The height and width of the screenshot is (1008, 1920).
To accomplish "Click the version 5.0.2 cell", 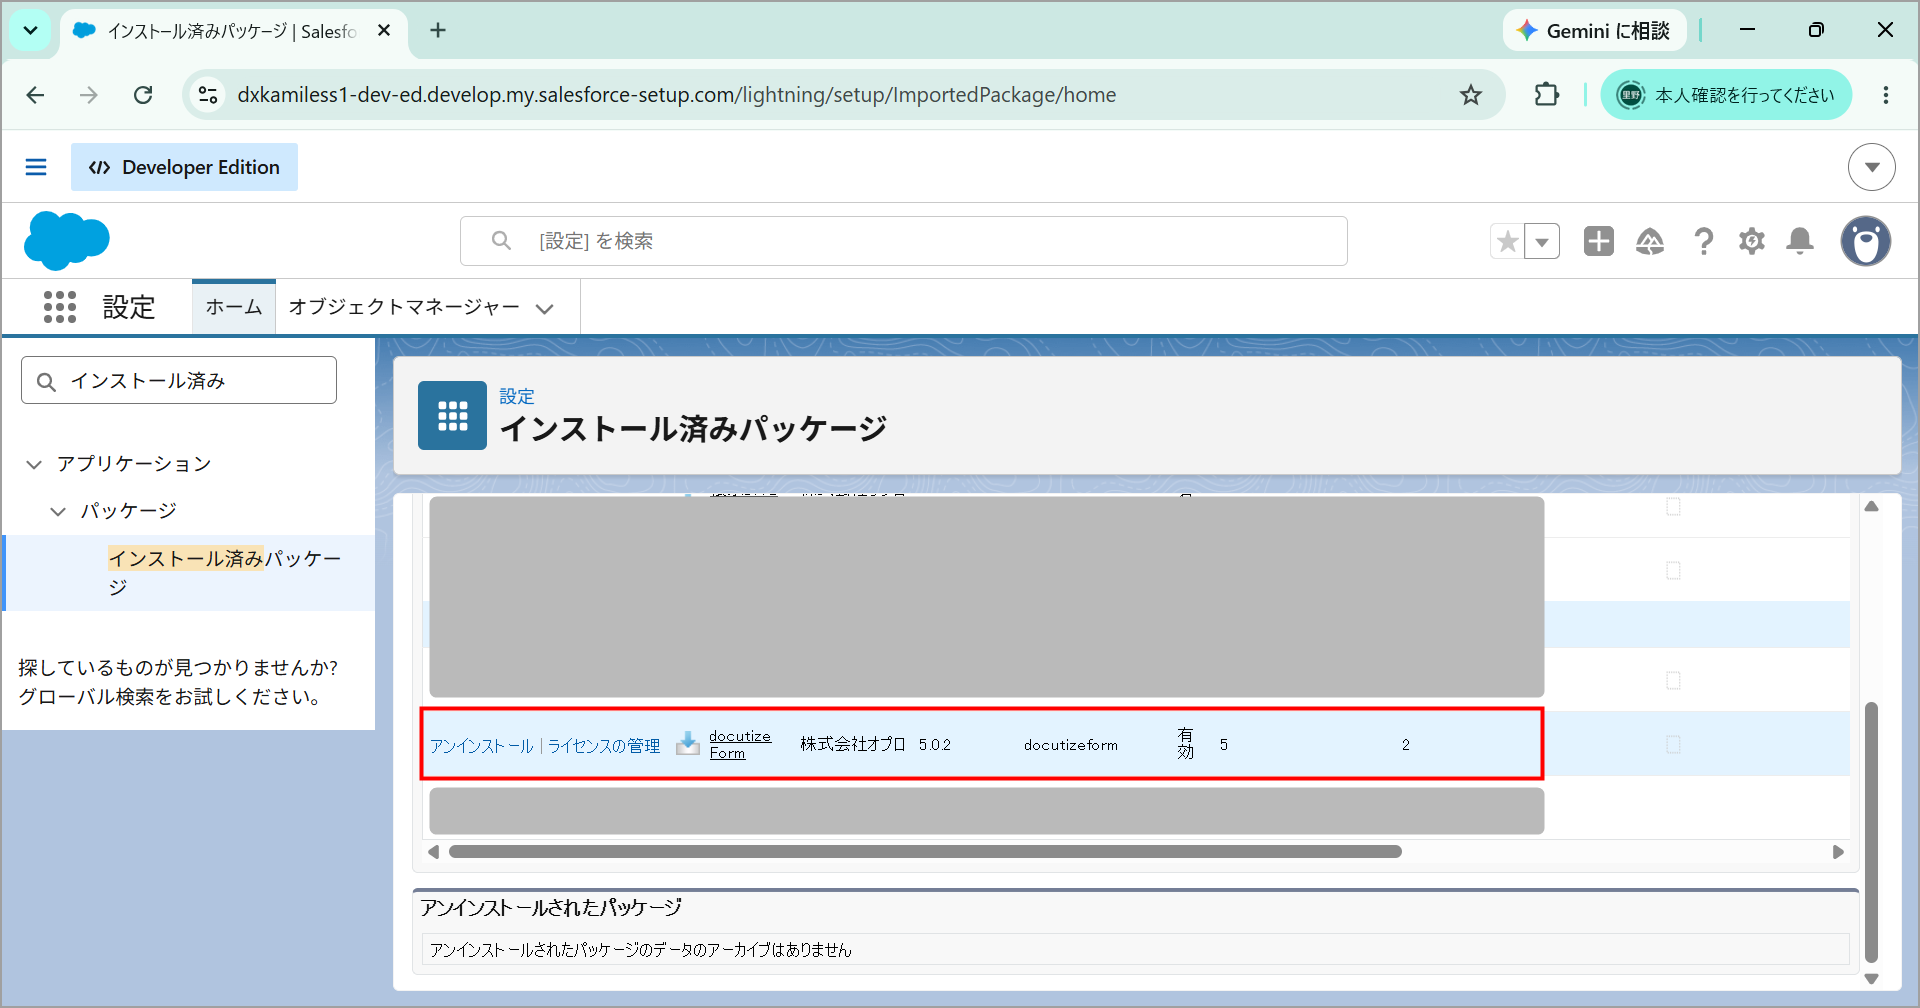I will pos(935,745).
